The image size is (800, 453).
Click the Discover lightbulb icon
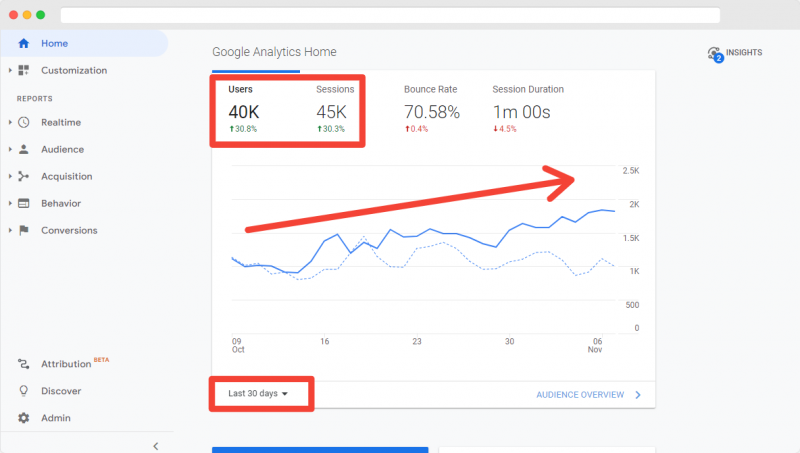tap(23, 391)
